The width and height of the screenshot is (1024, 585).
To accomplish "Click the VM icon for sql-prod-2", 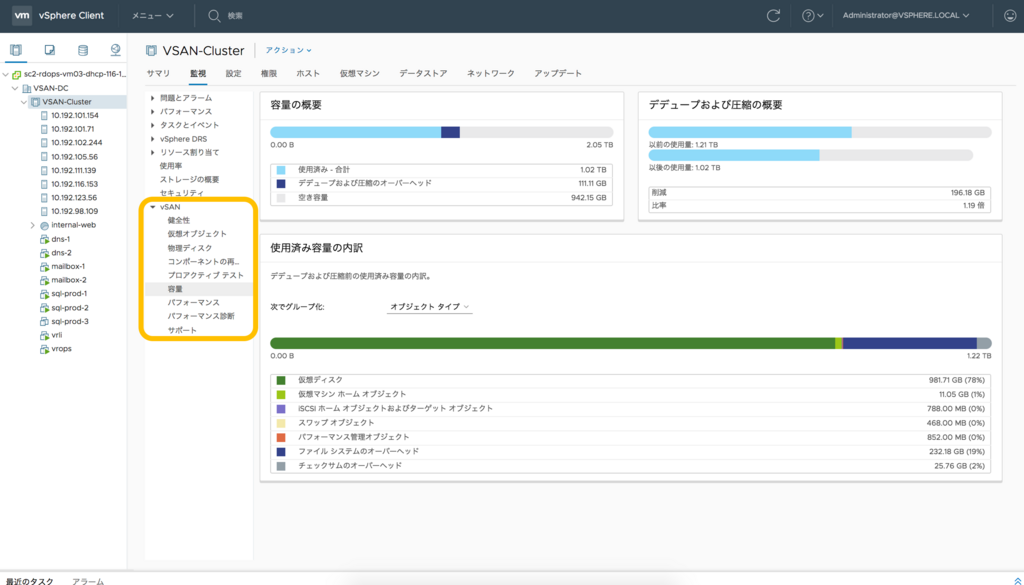I will pos(44,308).
